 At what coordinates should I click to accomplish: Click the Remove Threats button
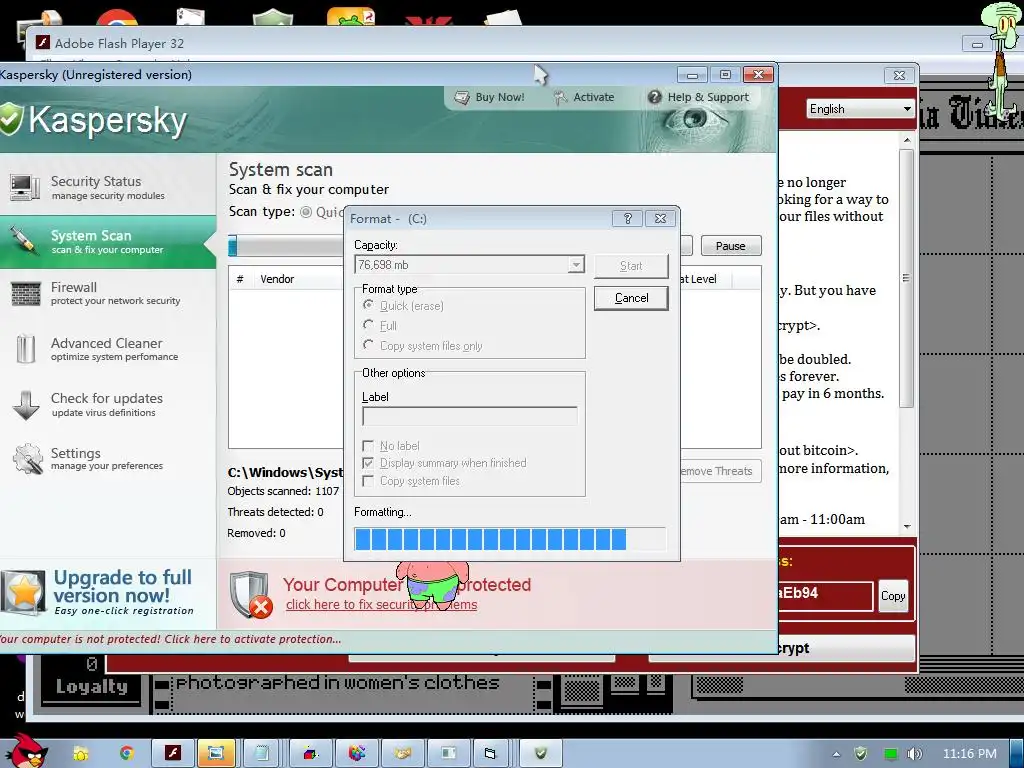[720, 471]
